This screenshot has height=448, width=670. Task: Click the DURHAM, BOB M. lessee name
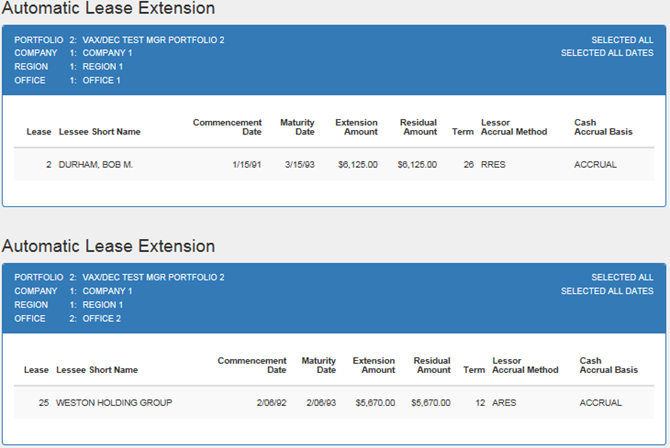click(x=96, y=165)
